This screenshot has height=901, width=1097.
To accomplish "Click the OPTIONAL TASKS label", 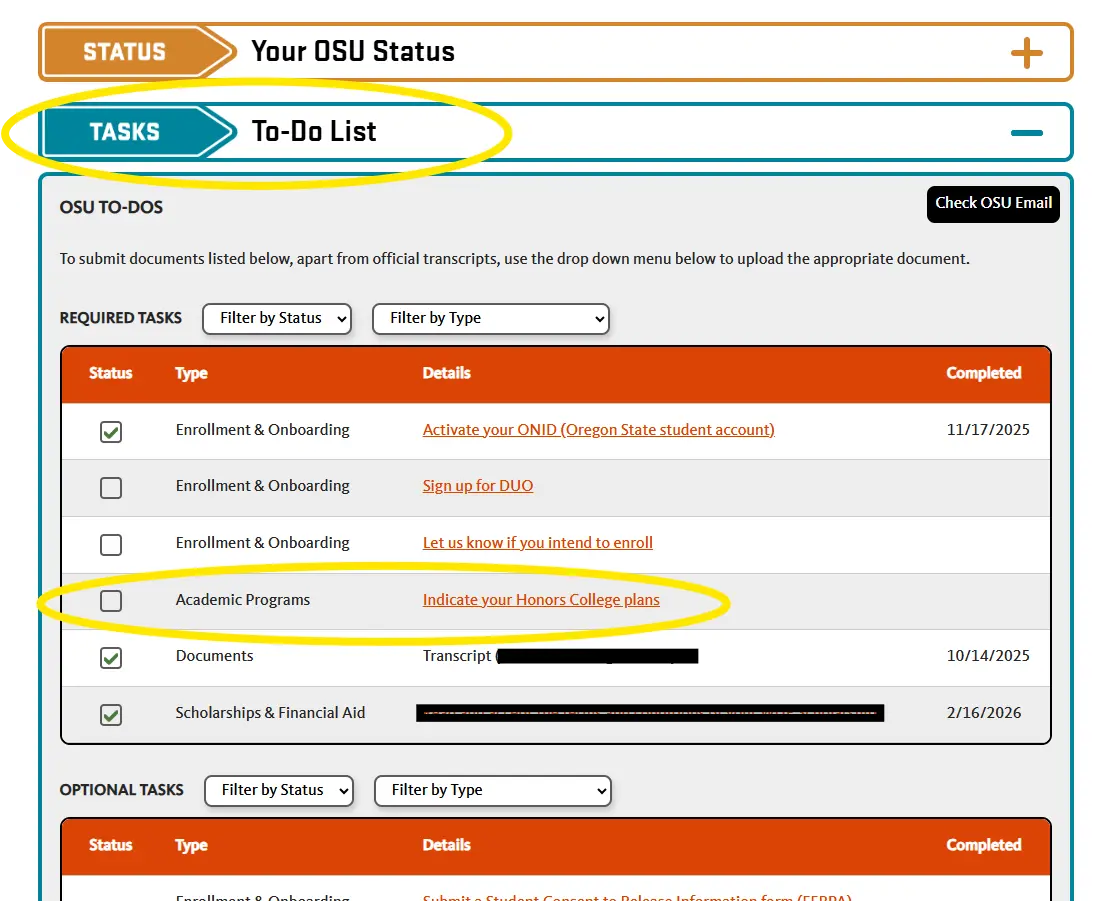I will (x=121, y=790).
